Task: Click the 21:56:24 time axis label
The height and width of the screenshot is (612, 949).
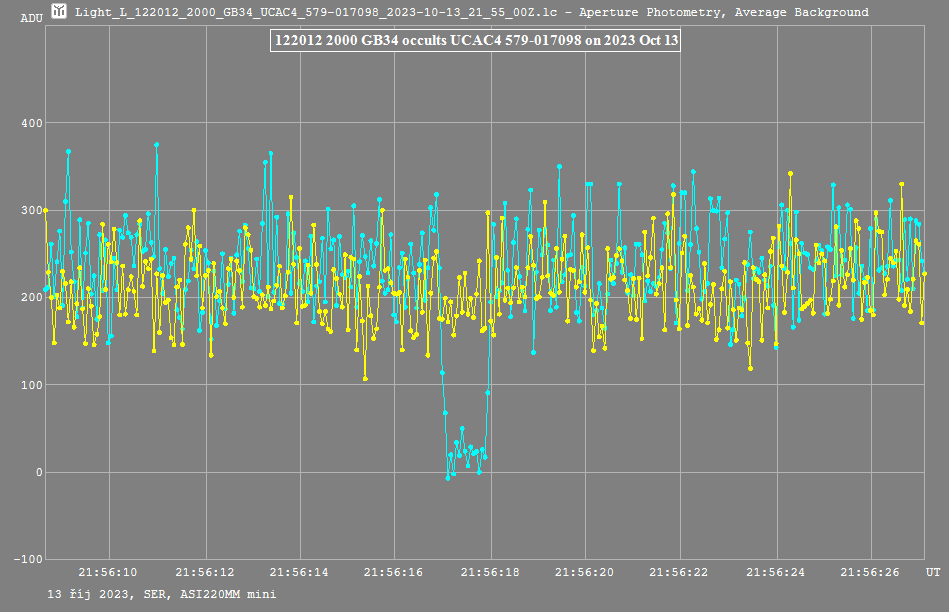Action: point(775,573)
